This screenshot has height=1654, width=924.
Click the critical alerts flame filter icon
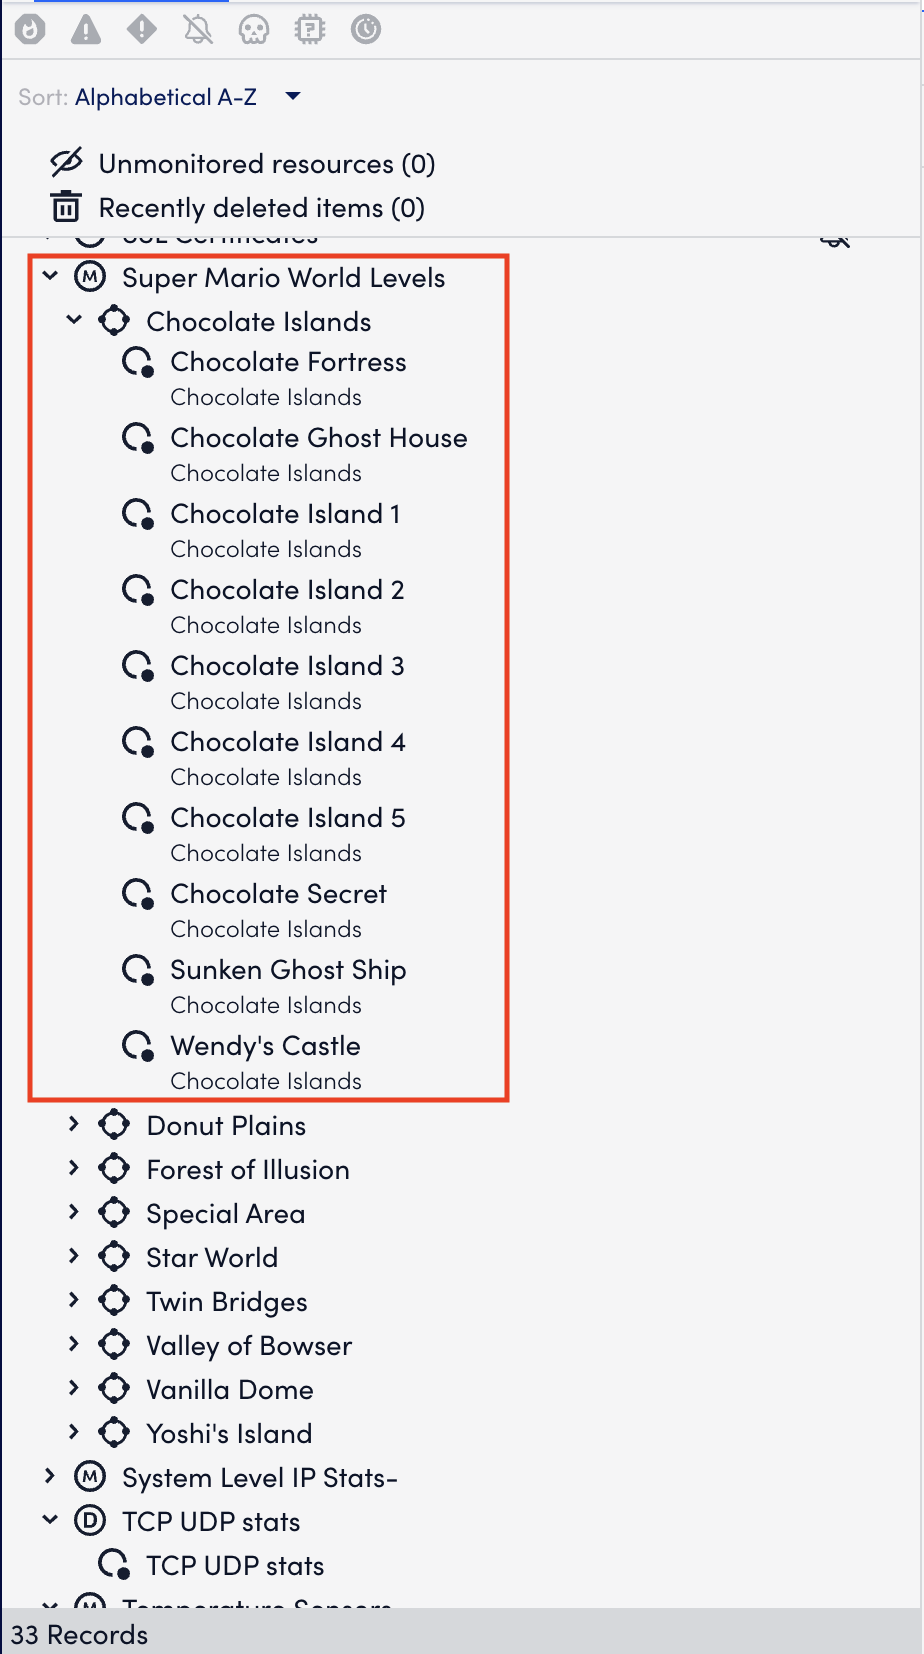(30, 30)
